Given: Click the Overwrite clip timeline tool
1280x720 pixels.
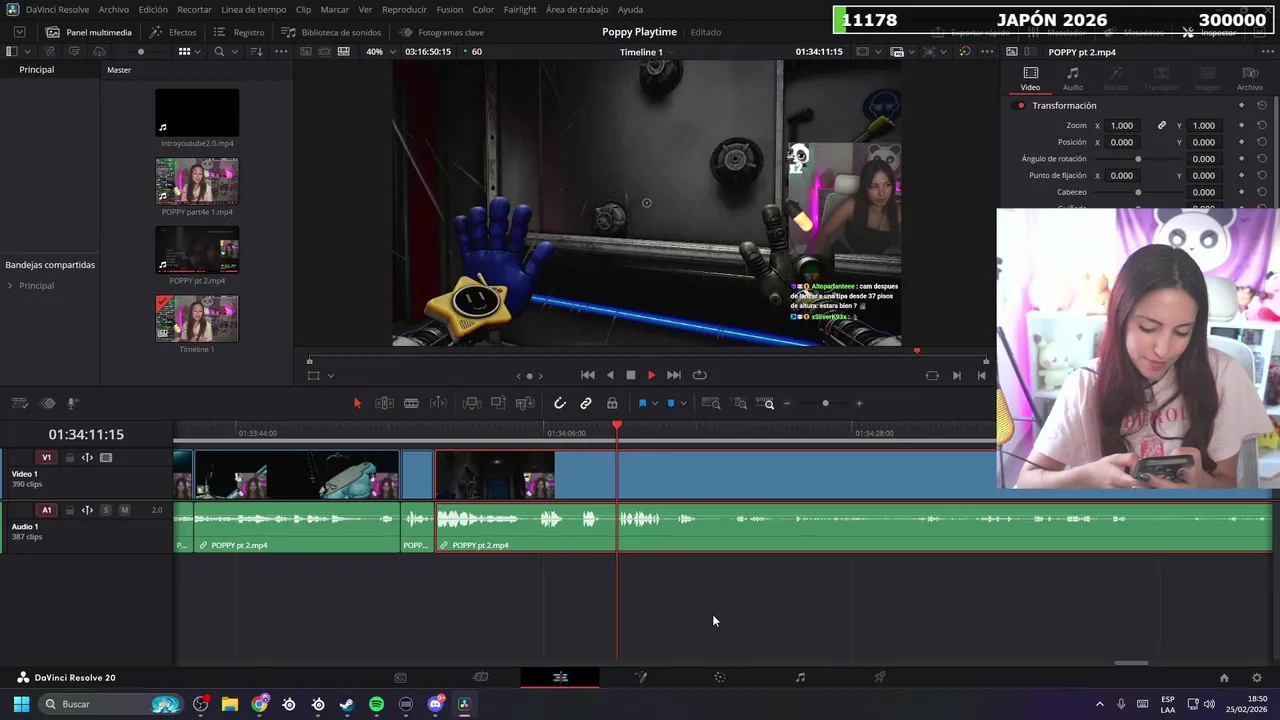Looking at the screenshot, I should pyautogui.click(x=498, y=403).
